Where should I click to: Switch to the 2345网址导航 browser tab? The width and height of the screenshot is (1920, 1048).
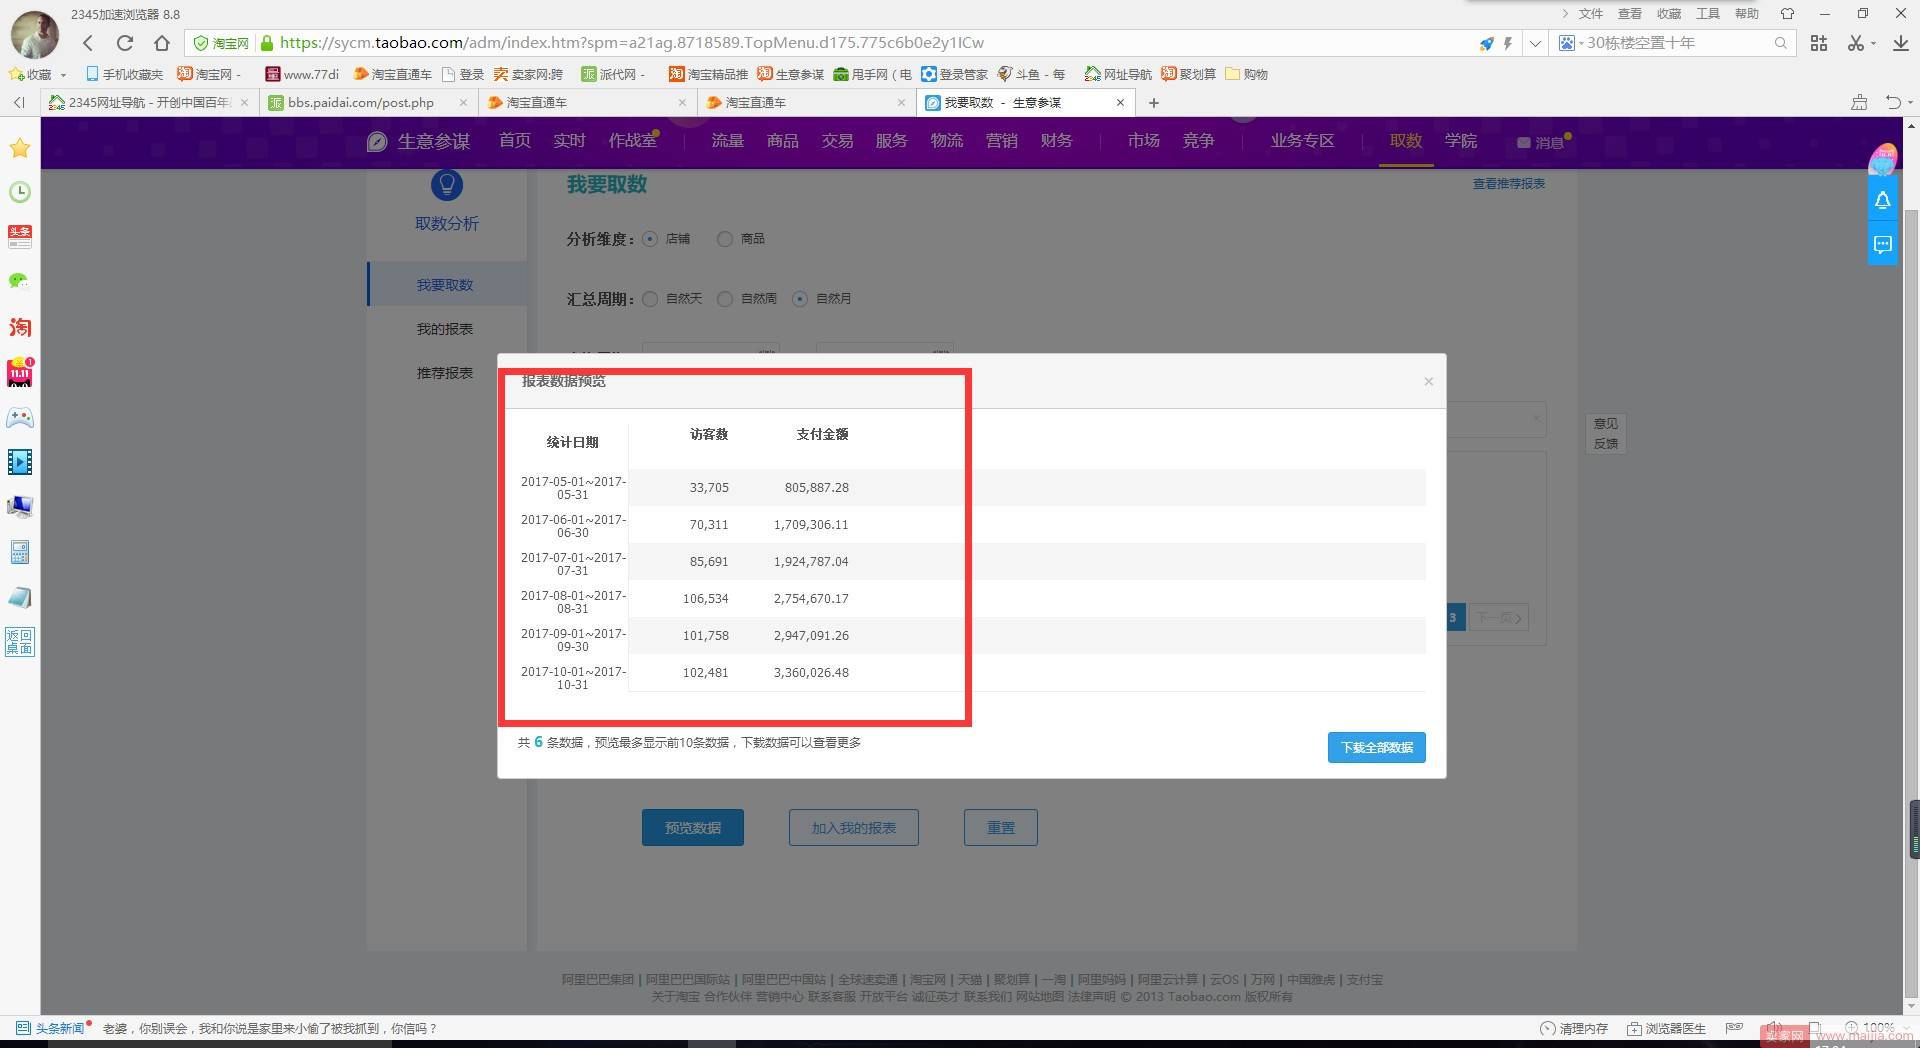[x=148, y=102]
